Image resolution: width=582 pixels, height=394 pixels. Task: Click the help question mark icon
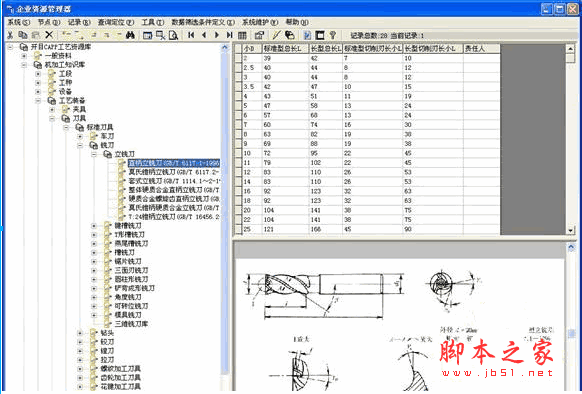click(x=333, y=35)
